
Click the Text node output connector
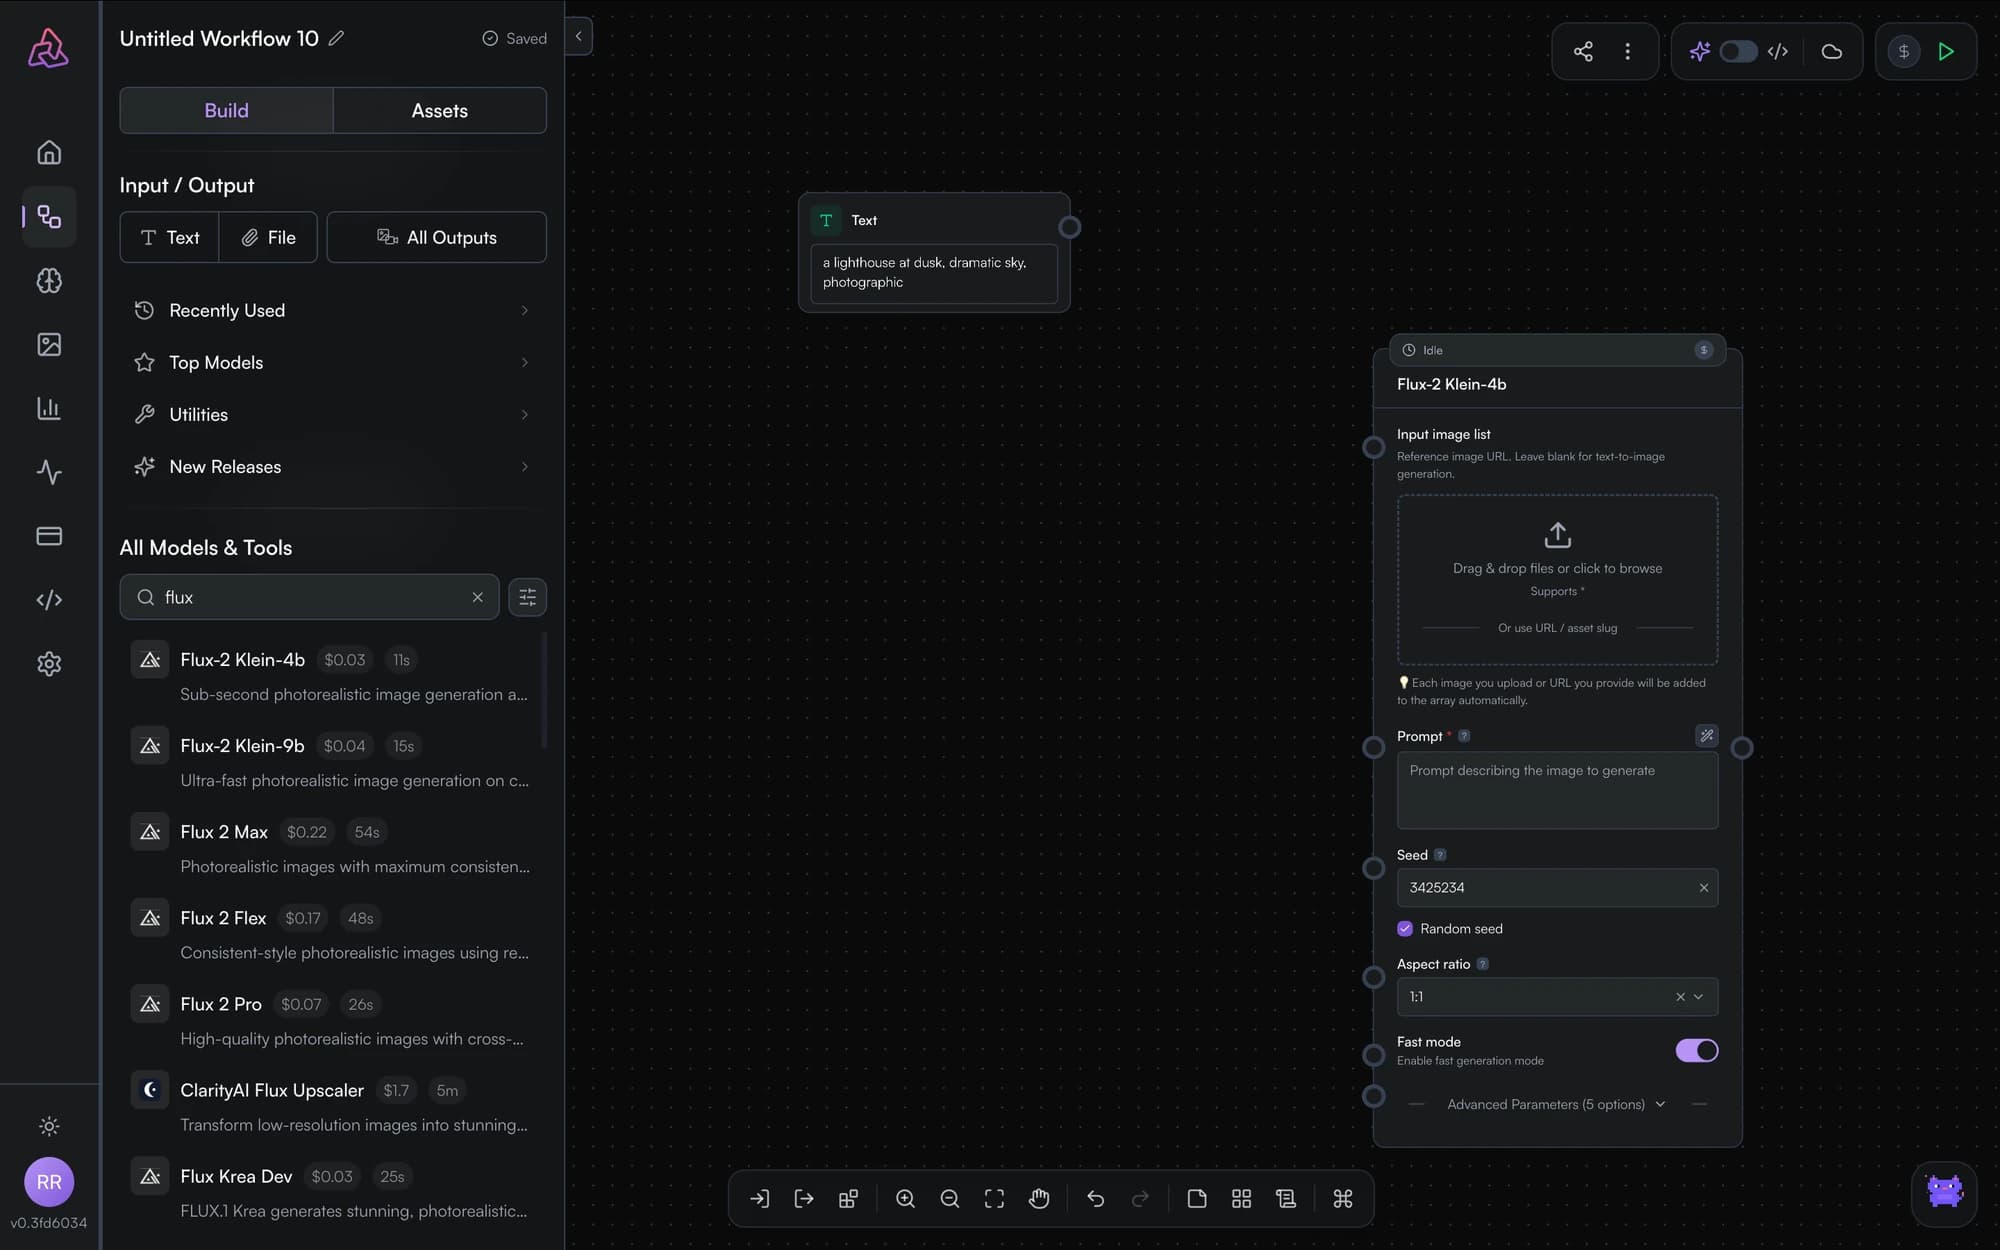[1070, 227]
